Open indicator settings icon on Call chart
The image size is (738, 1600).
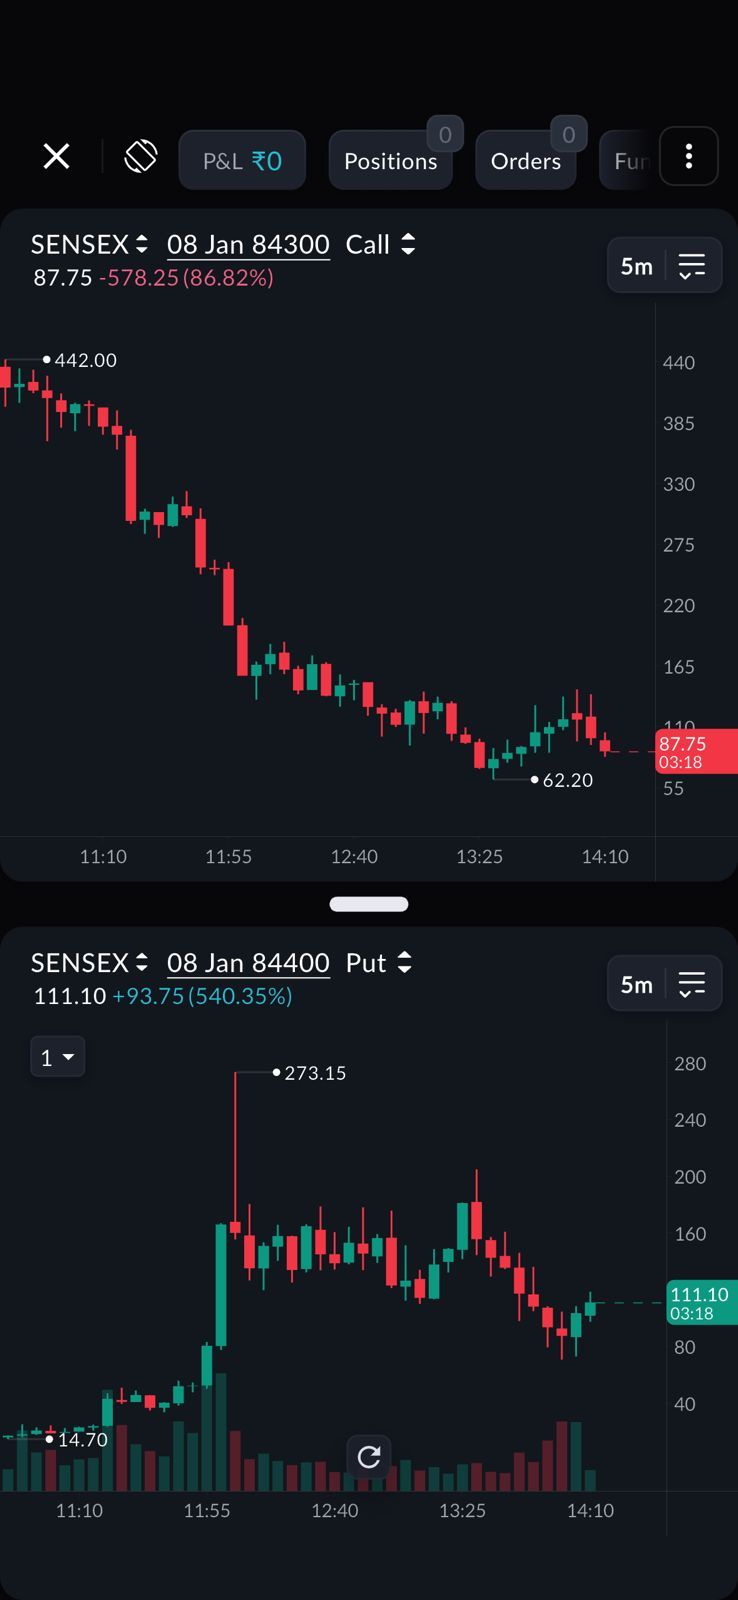click(x=691, y=266)
